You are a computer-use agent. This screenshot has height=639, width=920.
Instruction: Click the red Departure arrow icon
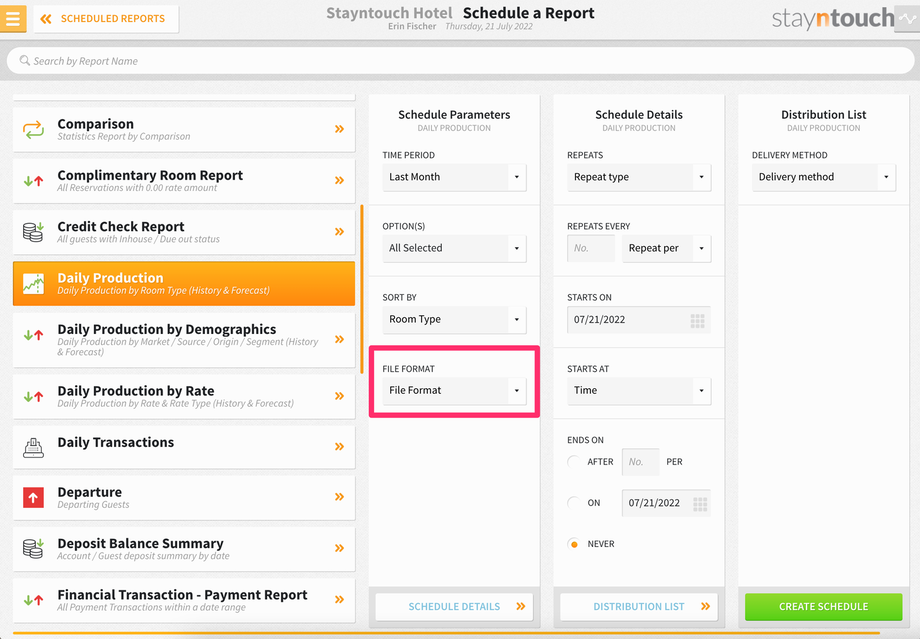tap(33, 498)
